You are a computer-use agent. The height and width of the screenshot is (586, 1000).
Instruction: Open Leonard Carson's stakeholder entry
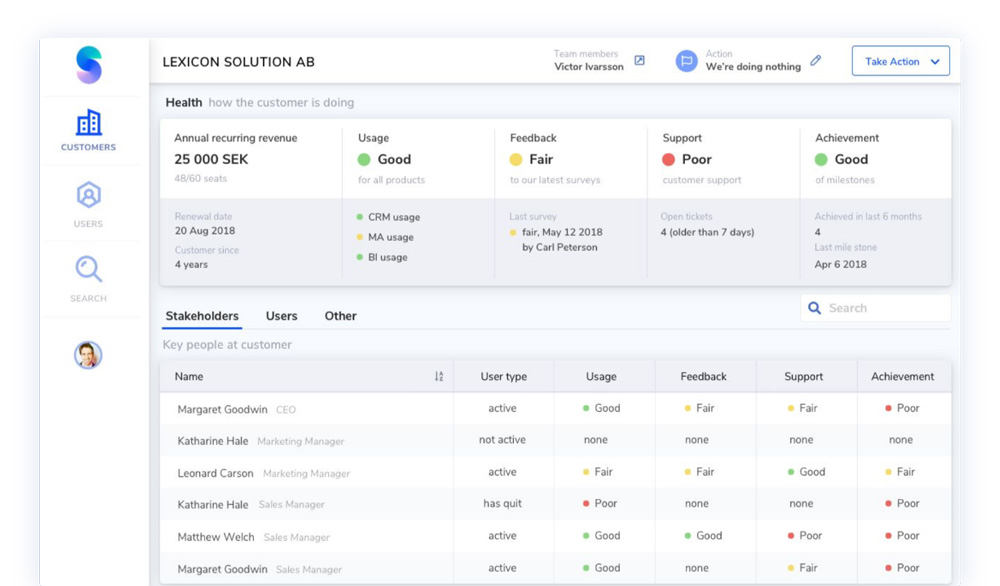coord(217,473)
